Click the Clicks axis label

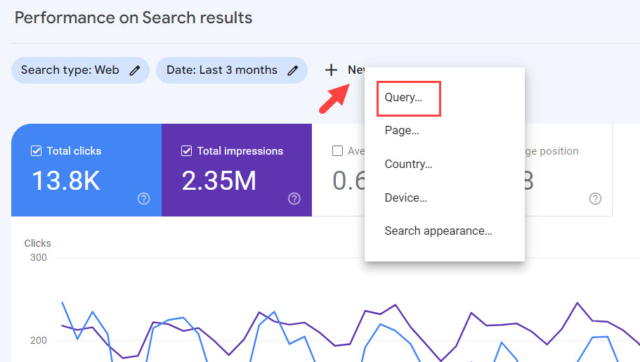[38, 243]
